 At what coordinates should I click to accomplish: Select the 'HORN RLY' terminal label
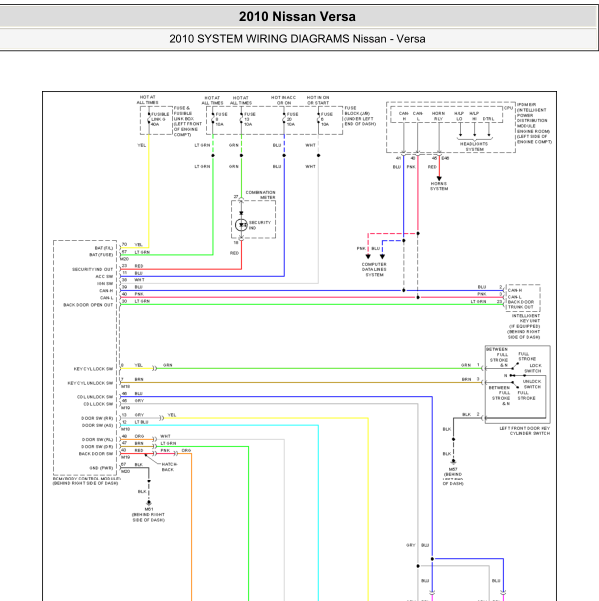pos(438,116)
